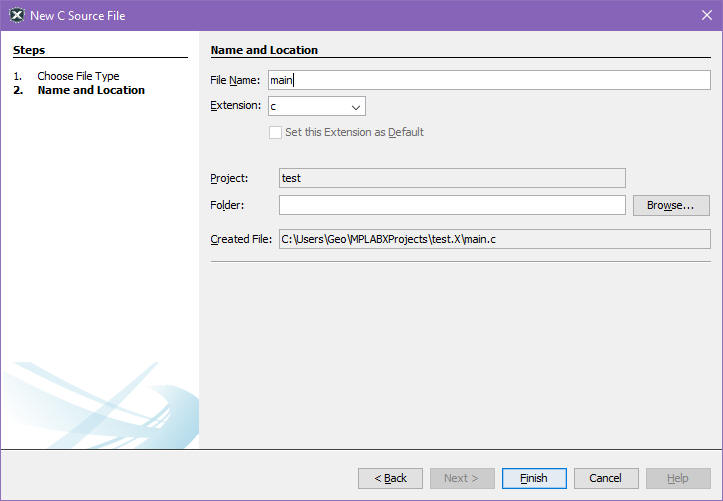The width and height of the screenshot is (723, 501).
Task: Open the Extension dropdown
Action: (x=316, y=106)
